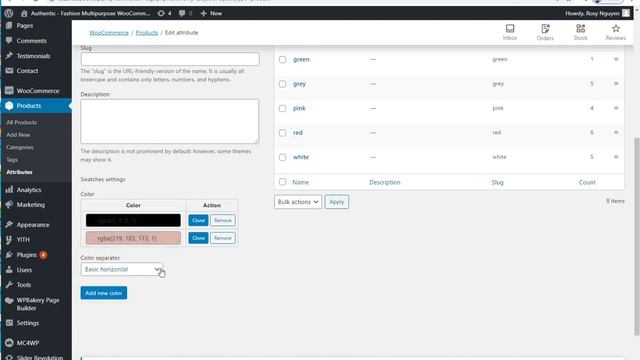The height and width of the screenshot is (360, 640).
Task: Open Attributes submenu item
Action: (19, 172)
